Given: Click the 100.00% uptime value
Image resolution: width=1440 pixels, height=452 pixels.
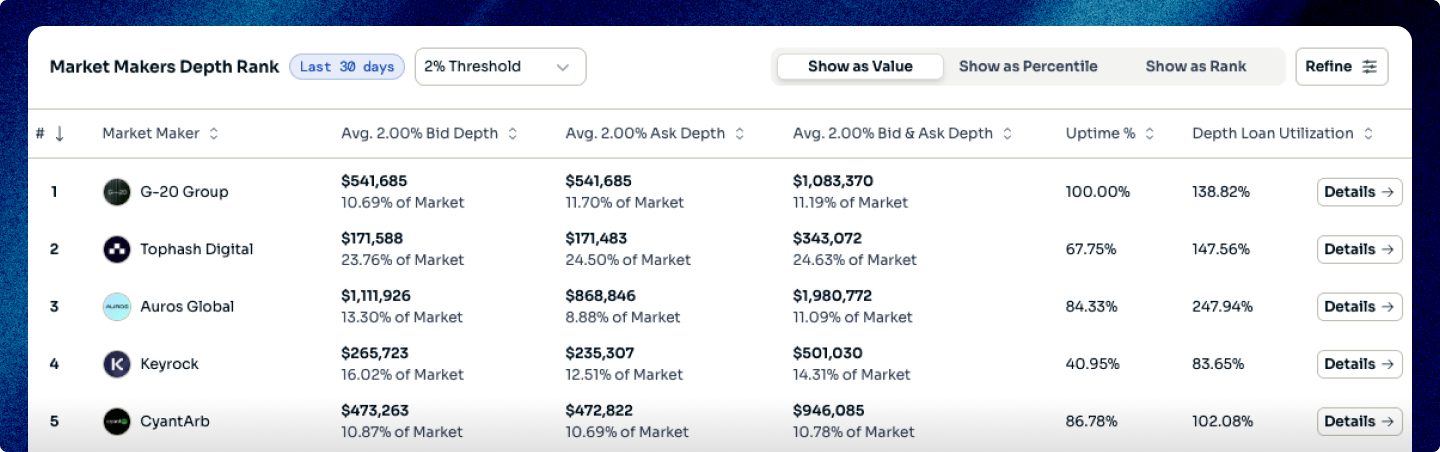Looking at the screenshot, I should (x=1098, y=192).
